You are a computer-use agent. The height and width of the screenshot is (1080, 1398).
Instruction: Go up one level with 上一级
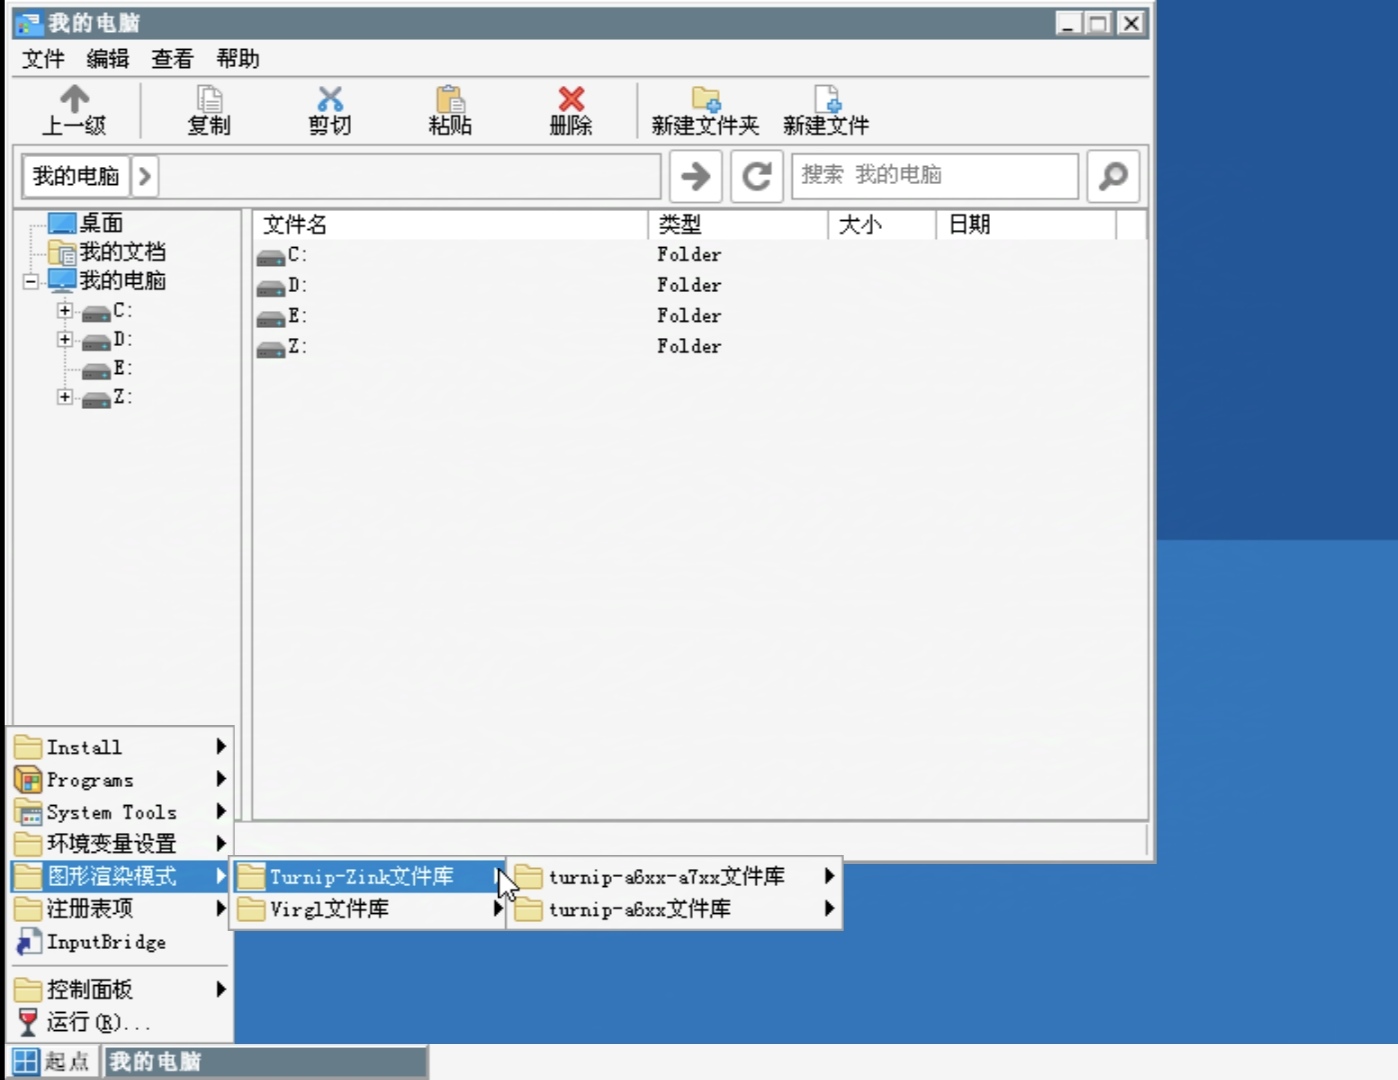click(x=74, y=110)
